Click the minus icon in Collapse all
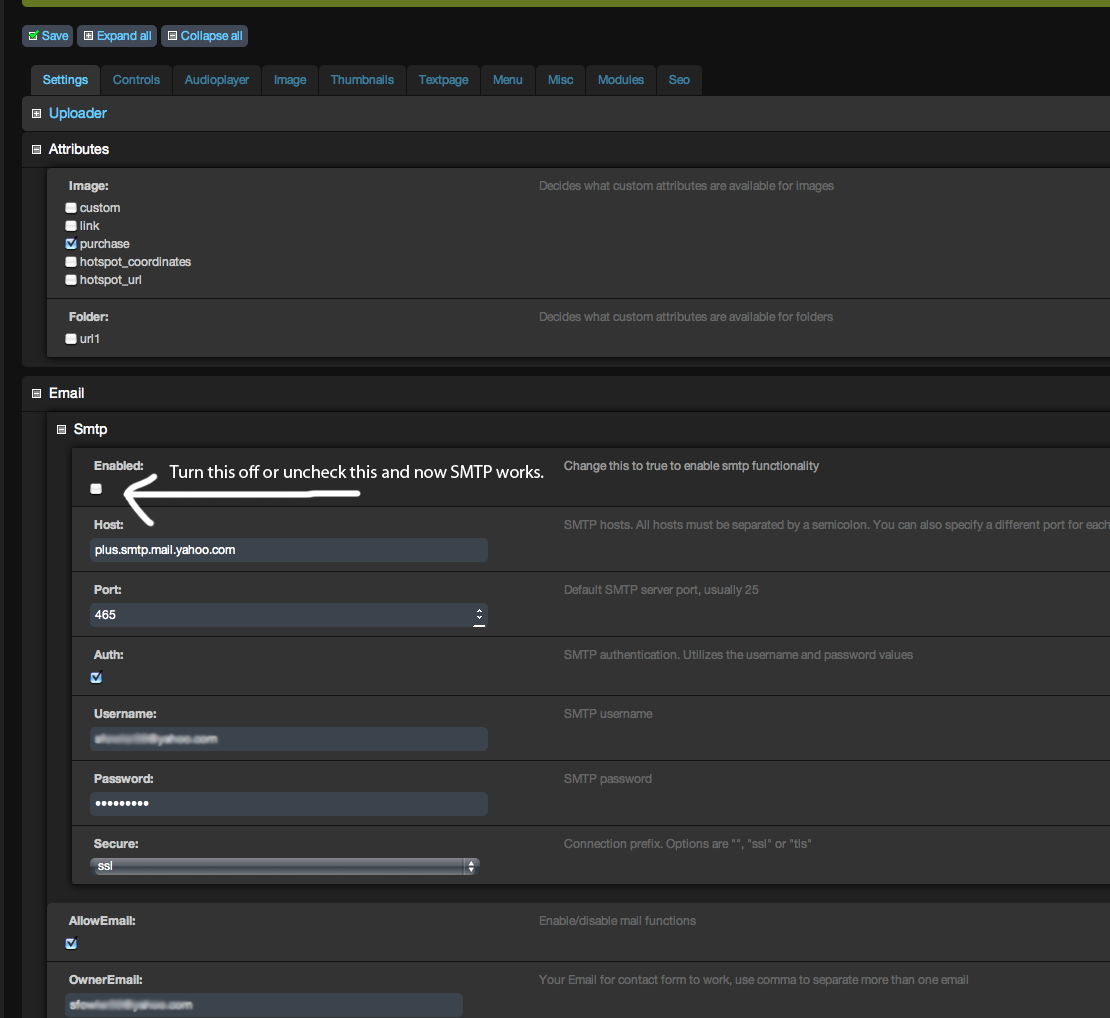The height and width of the screenshot is (1018, 1110). pos(172,36)
